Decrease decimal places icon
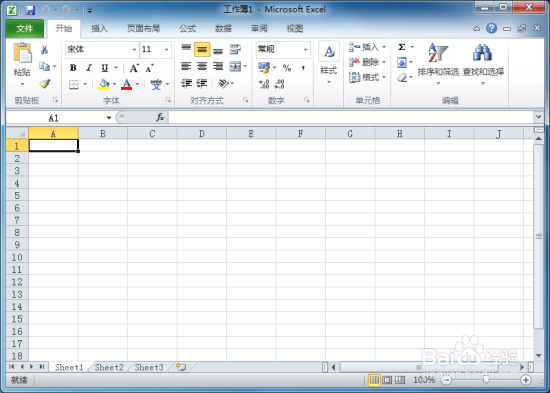550x393 pixels. (x=279, y=84)
